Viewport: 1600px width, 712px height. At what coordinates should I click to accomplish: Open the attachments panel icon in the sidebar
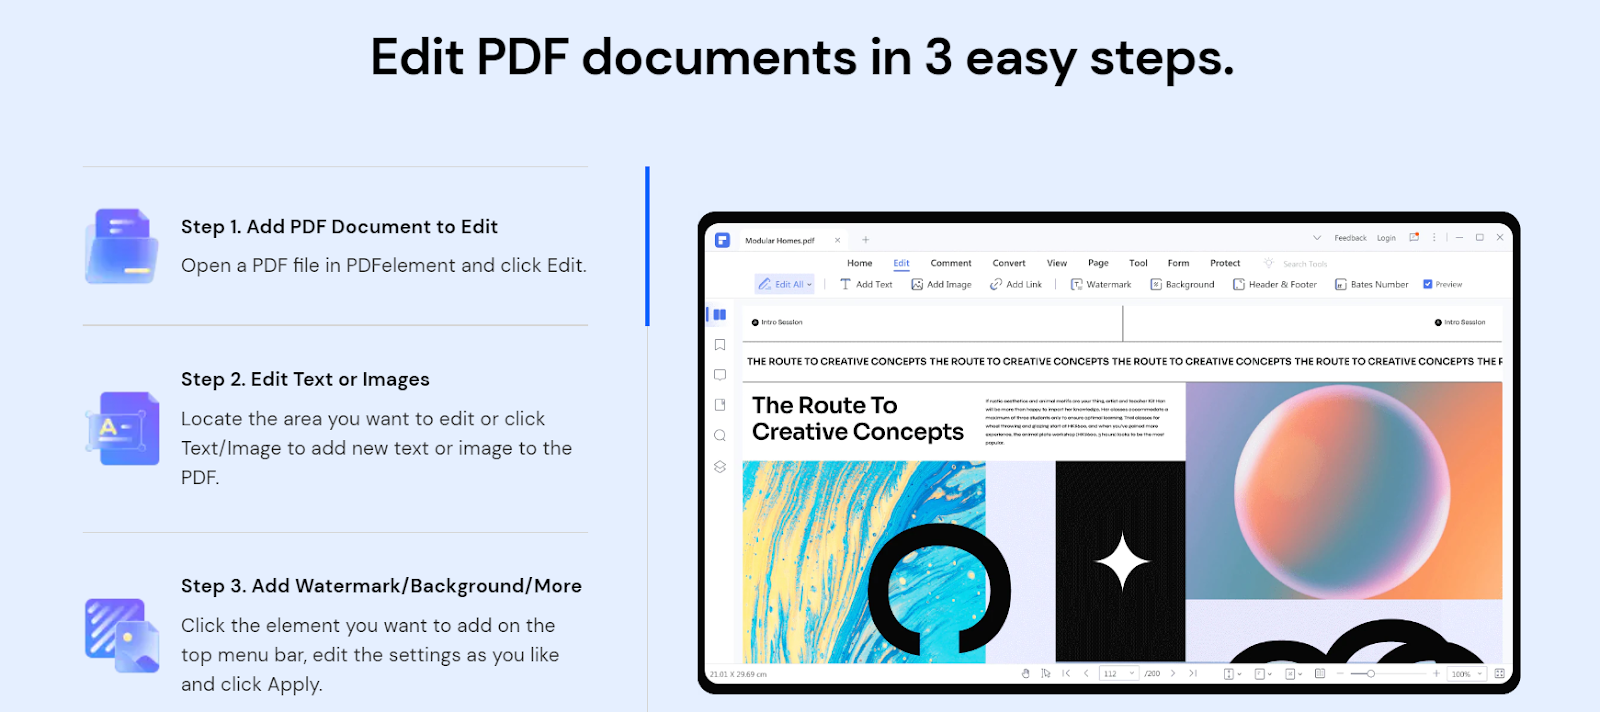pos(720,405)
